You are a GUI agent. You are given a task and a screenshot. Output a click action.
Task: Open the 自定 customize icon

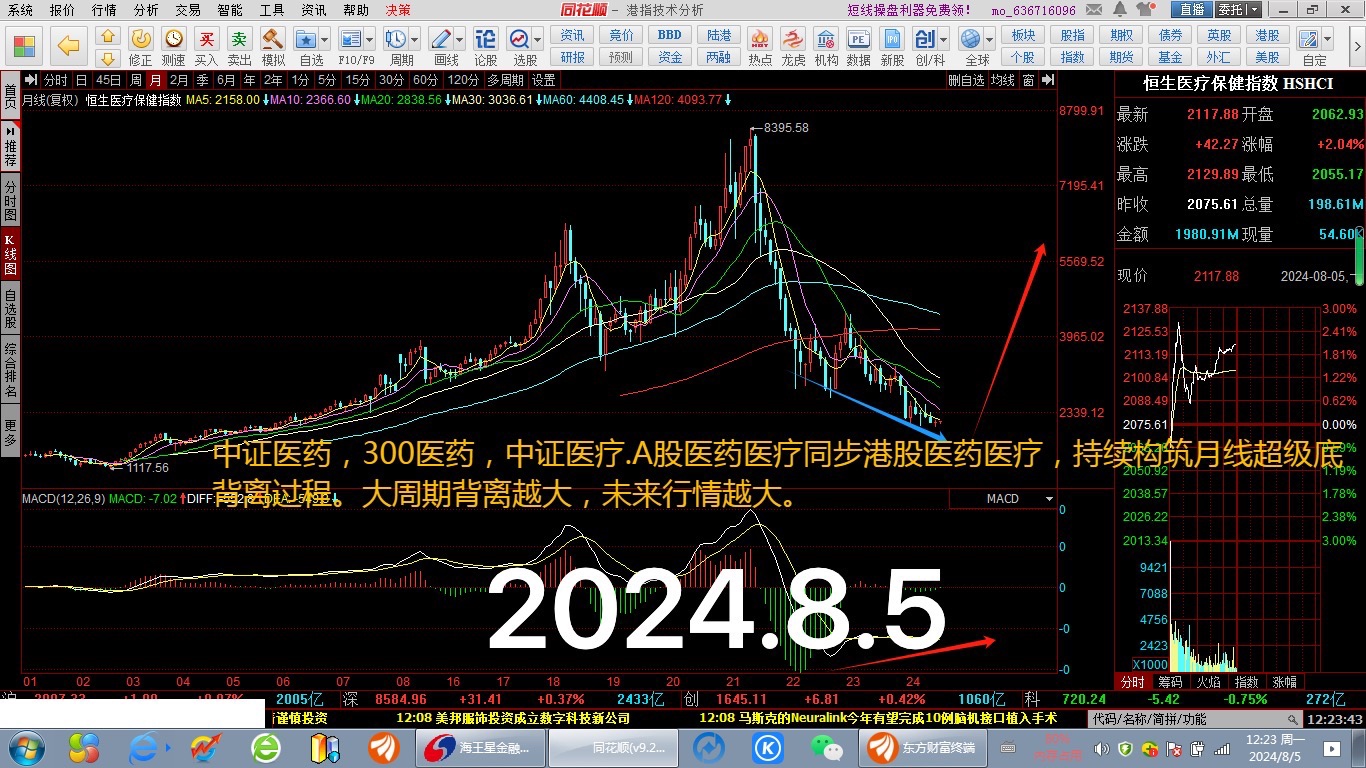coord(1310,38)
